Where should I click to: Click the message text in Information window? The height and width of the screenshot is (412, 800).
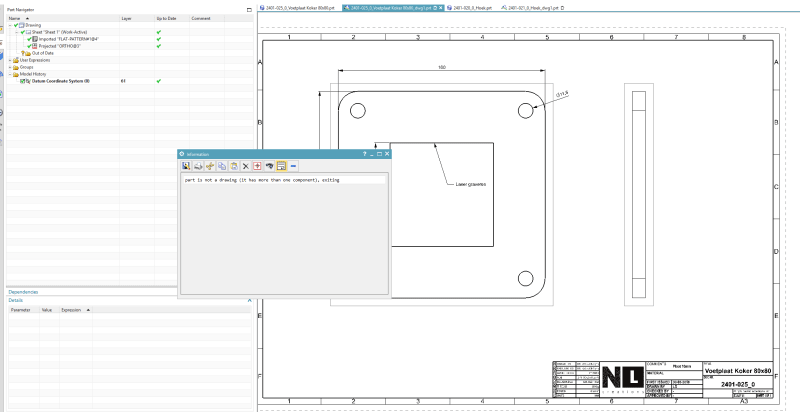pos(262,180)
